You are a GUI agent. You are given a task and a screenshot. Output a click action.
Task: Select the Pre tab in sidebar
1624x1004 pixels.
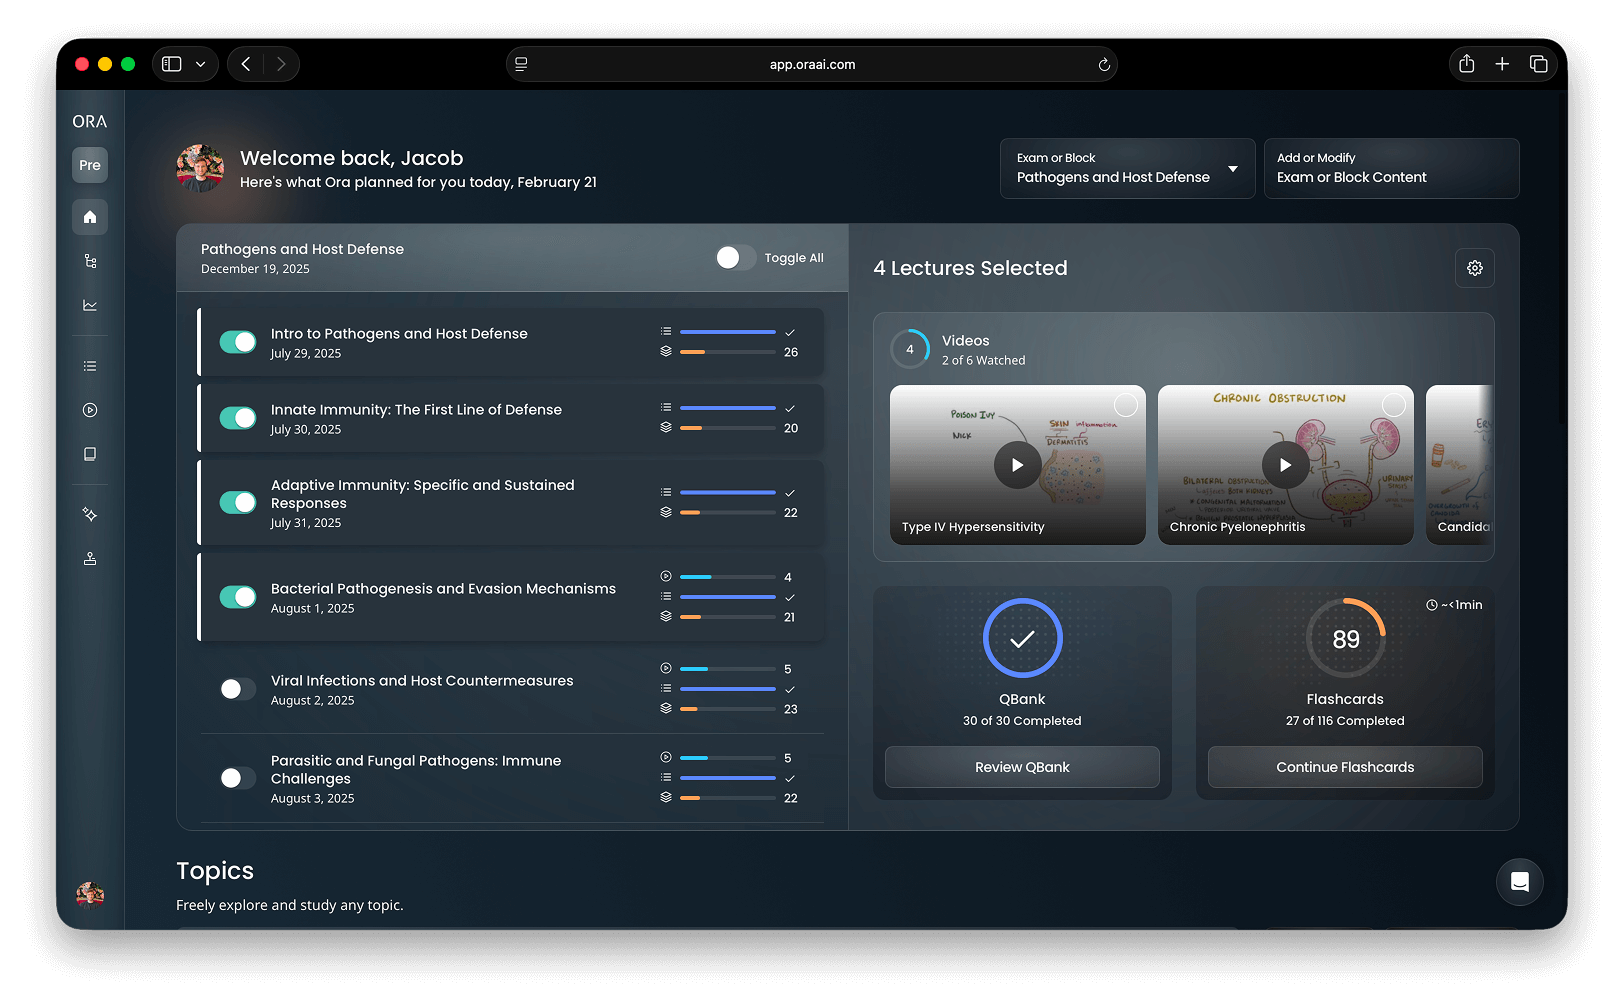tap(90, 165)
